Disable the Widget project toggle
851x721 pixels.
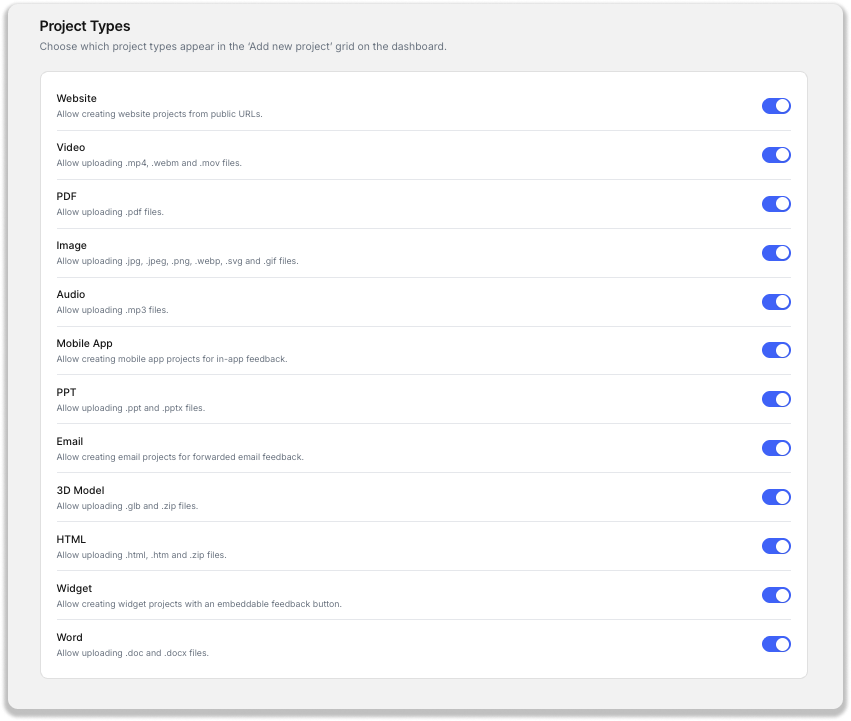776,595
